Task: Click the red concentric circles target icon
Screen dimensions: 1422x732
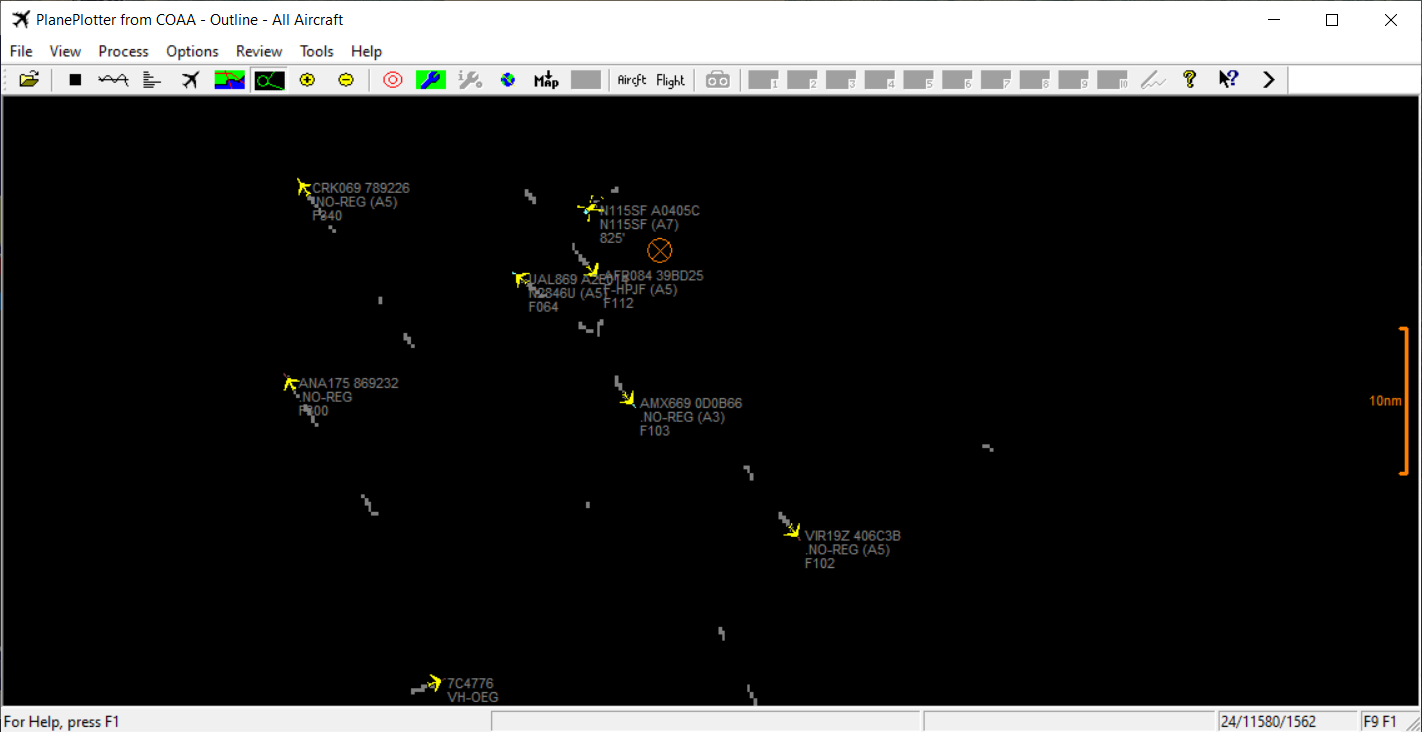Action: click(393, 80)
